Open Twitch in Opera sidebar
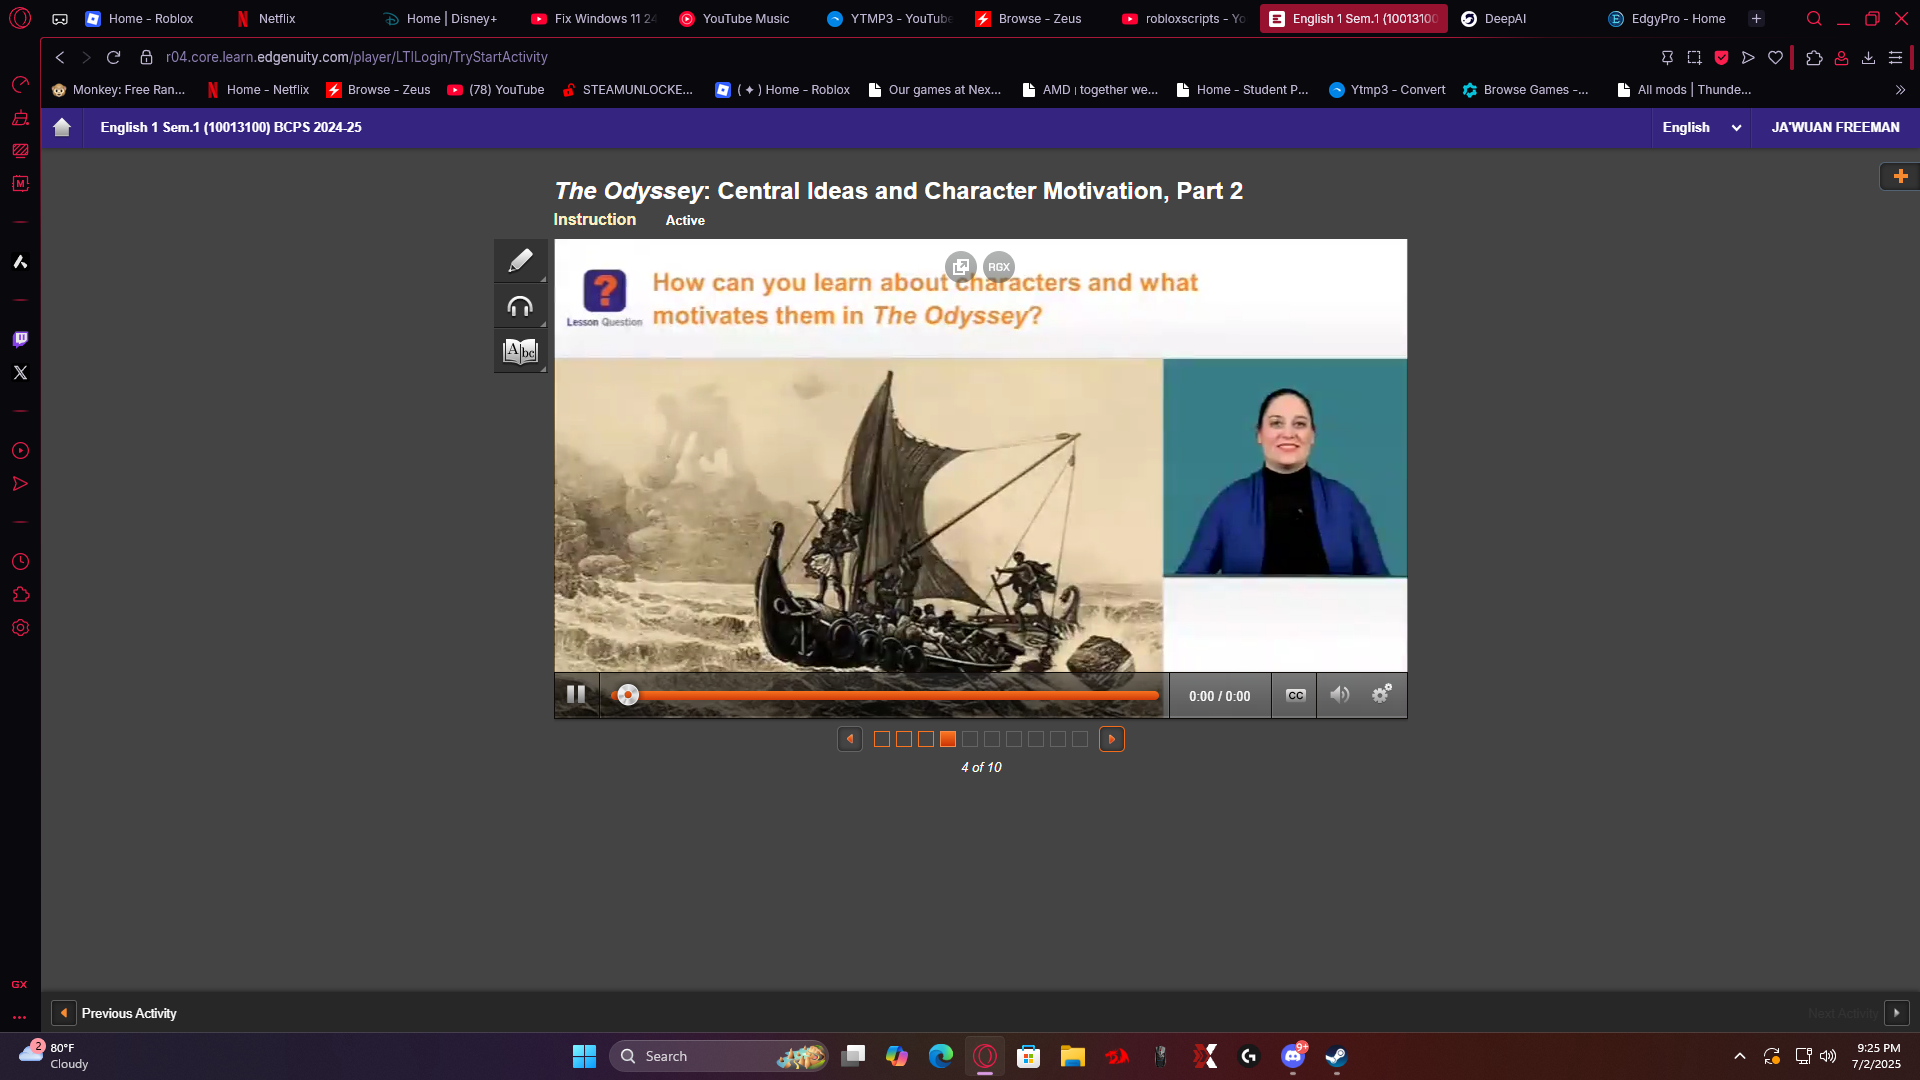The height and width of the screenshot is (1080, 1920). (x=20, y=339)
